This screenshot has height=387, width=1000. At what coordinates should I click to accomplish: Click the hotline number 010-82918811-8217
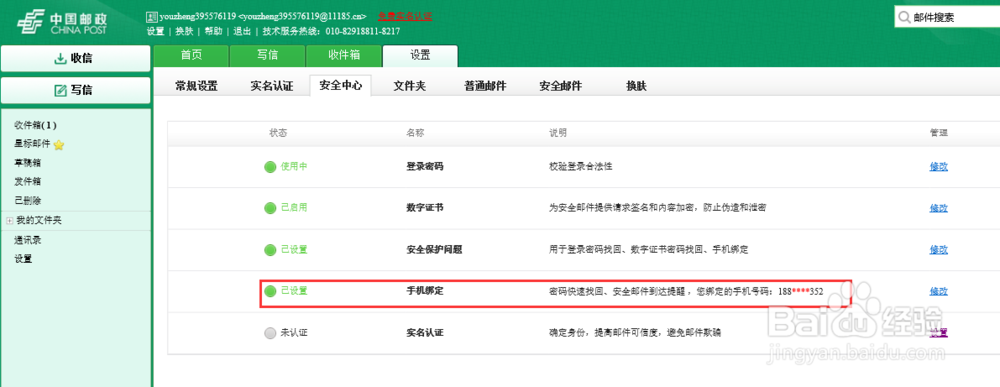point(363,31)
